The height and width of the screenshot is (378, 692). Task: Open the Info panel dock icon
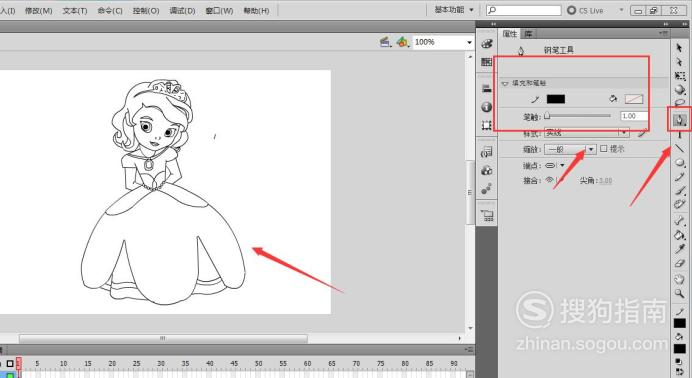[x=487, y=107]
